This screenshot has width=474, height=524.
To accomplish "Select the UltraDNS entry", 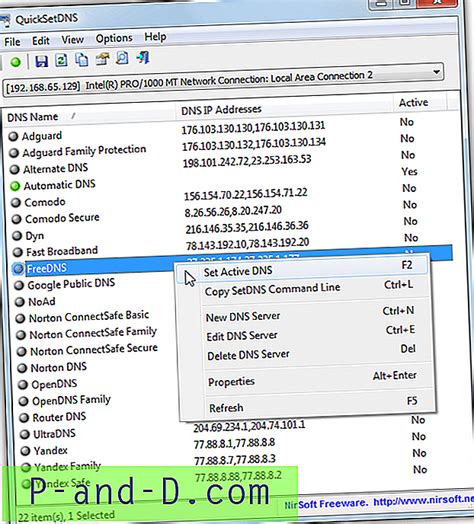I will click(x=54, y=434).
